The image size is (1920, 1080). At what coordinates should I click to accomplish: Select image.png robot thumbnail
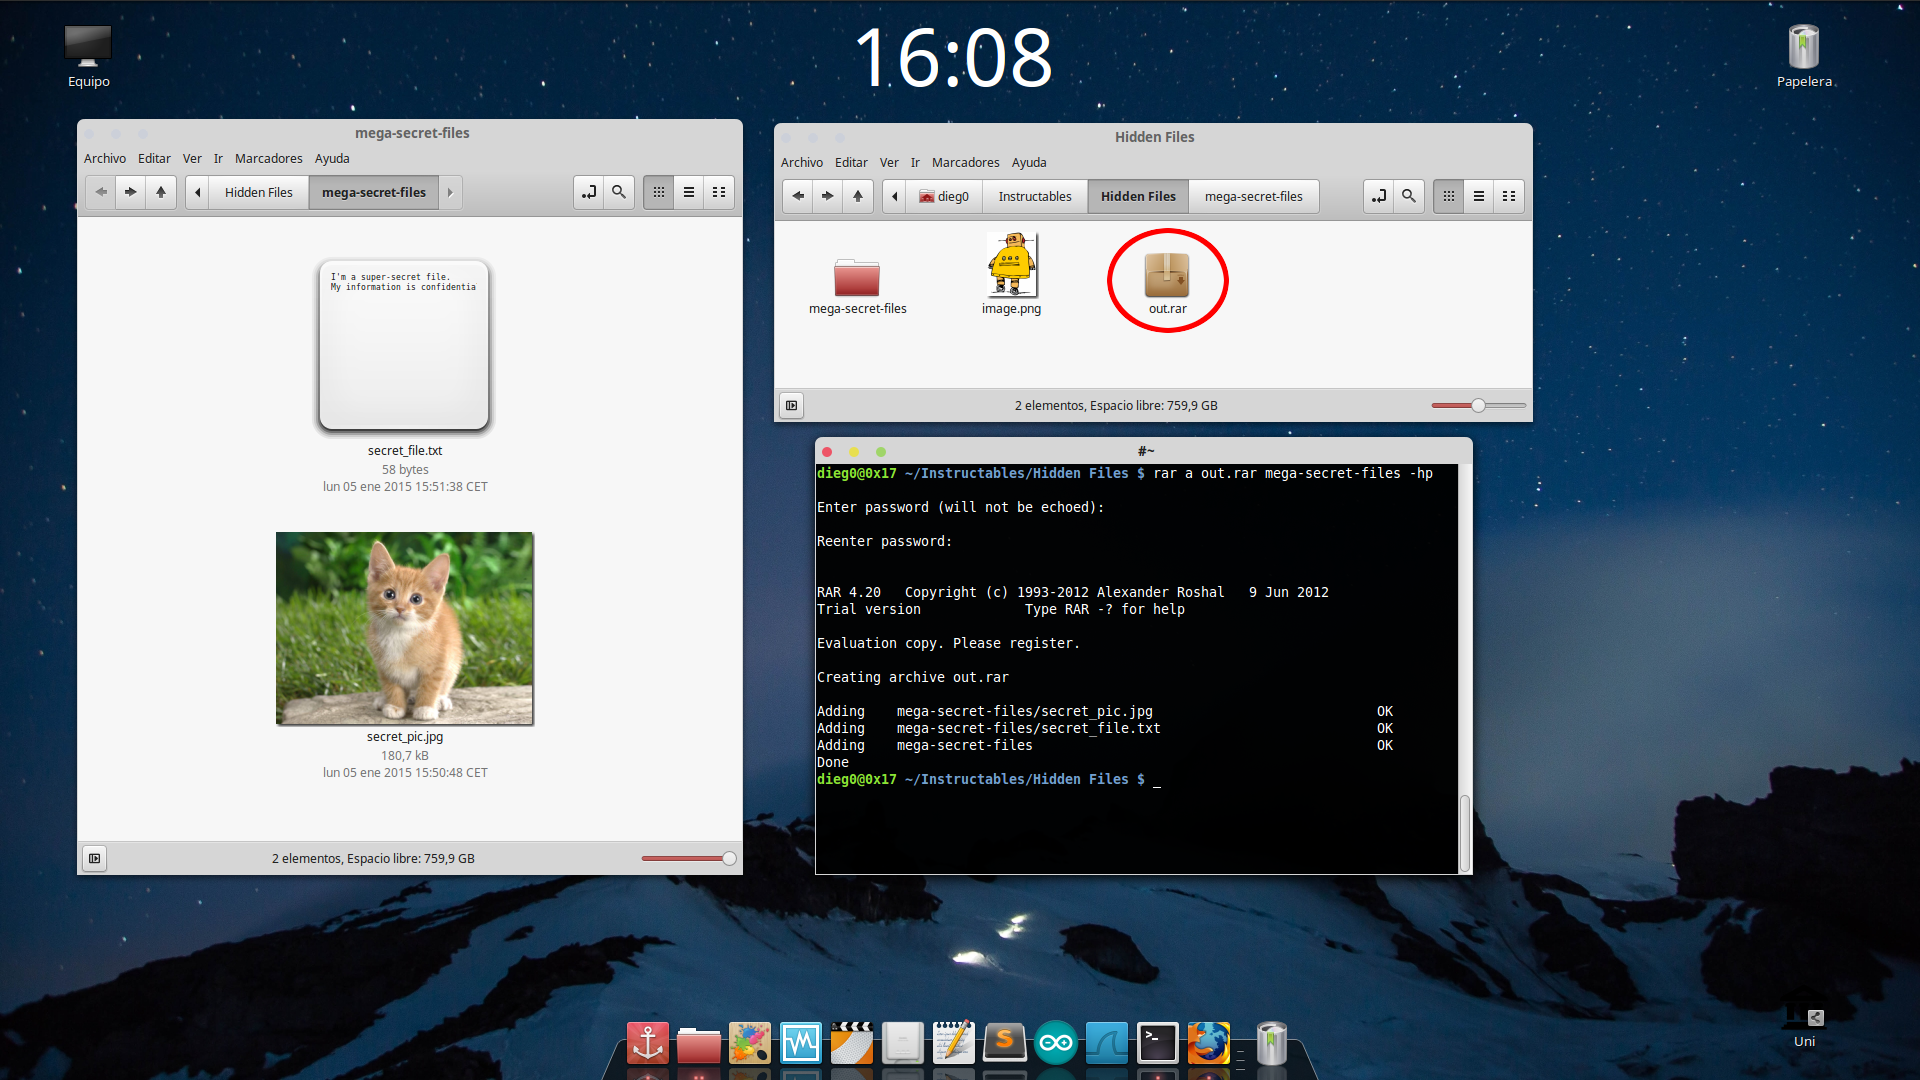point(1011,265)
